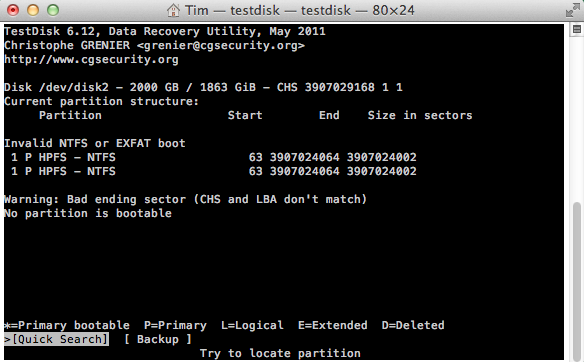Click the split pane icon above scrollbar

pos(577,29)
